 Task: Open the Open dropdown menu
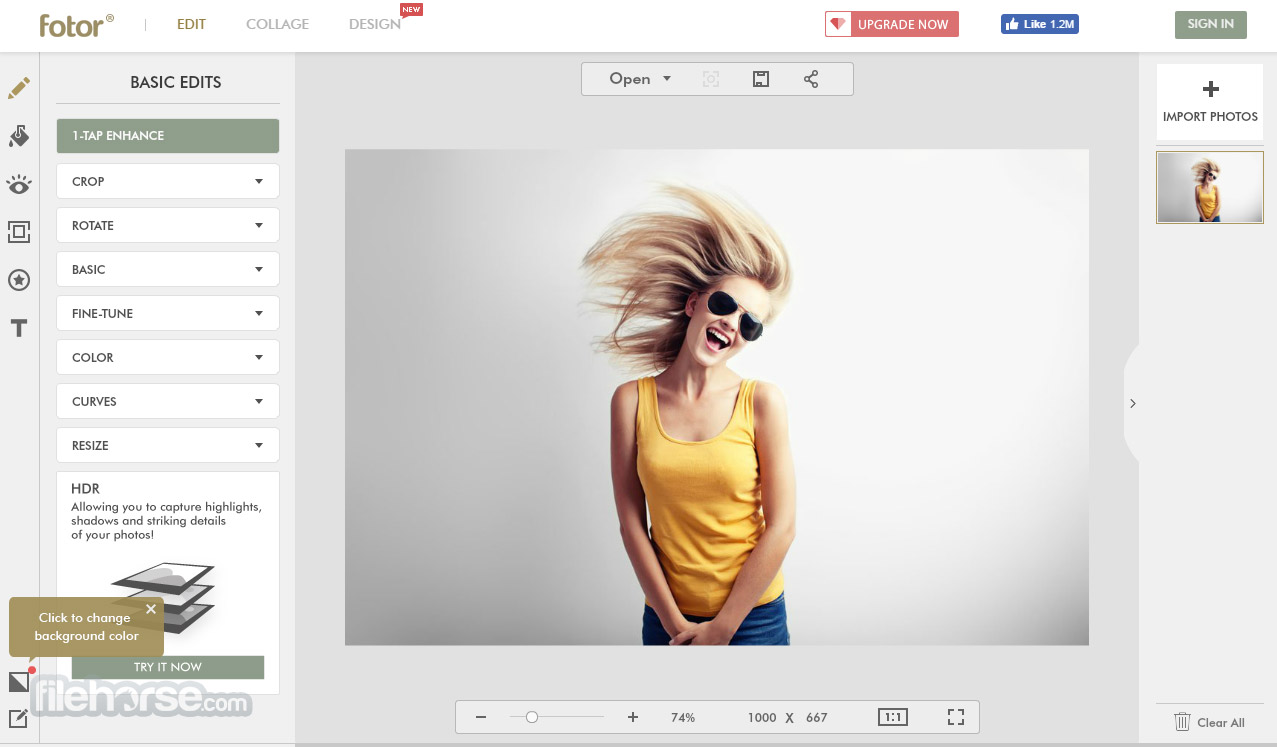coord(640,79)
